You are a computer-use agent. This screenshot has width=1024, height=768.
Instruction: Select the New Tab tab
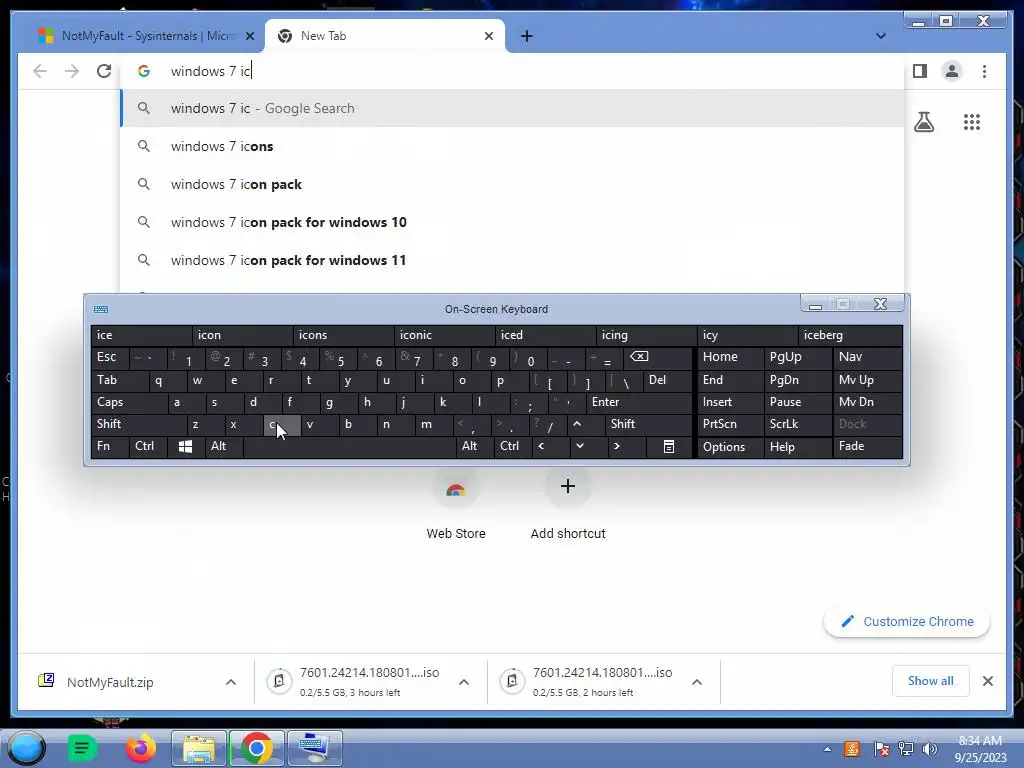pos(384,36)
